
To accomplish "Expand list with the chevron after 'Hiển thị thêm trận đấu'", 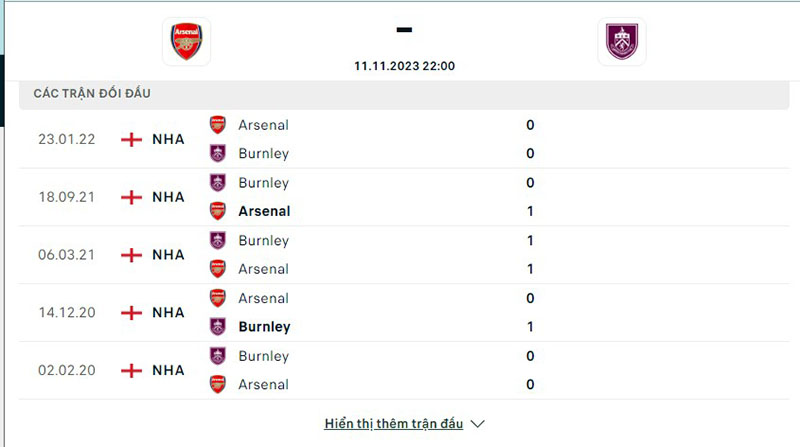I will pyautogui.click(x=478, y=423).
